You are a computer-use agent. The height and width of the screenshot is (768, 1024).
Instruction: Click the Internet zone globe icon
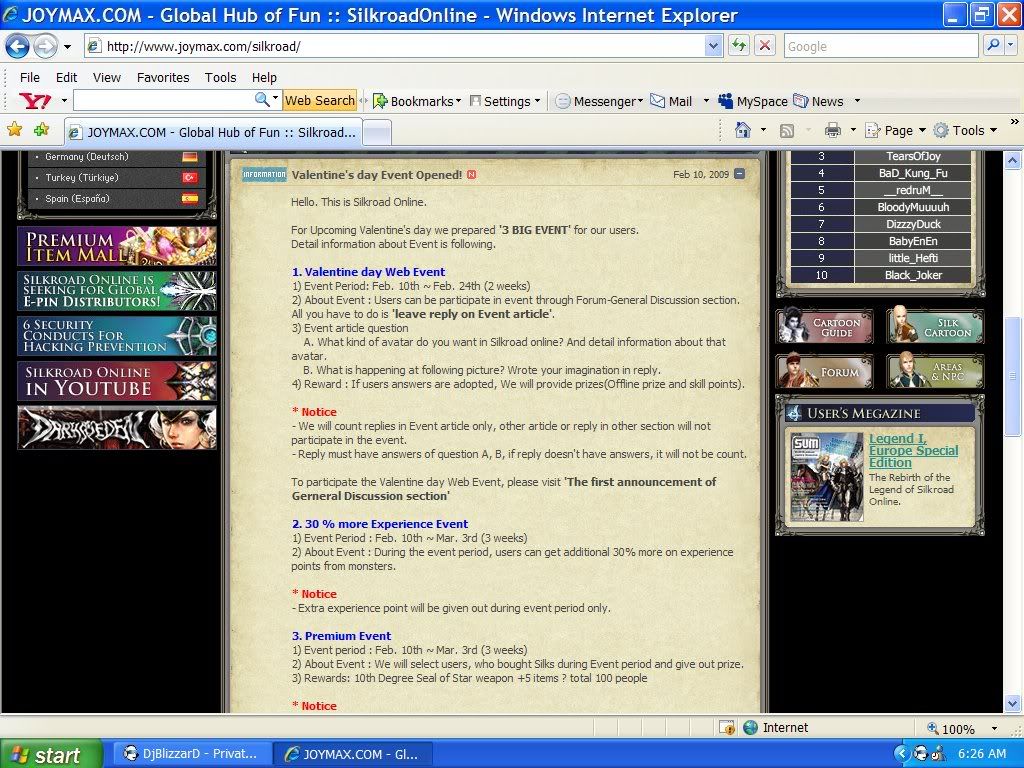tap(751, 728)
